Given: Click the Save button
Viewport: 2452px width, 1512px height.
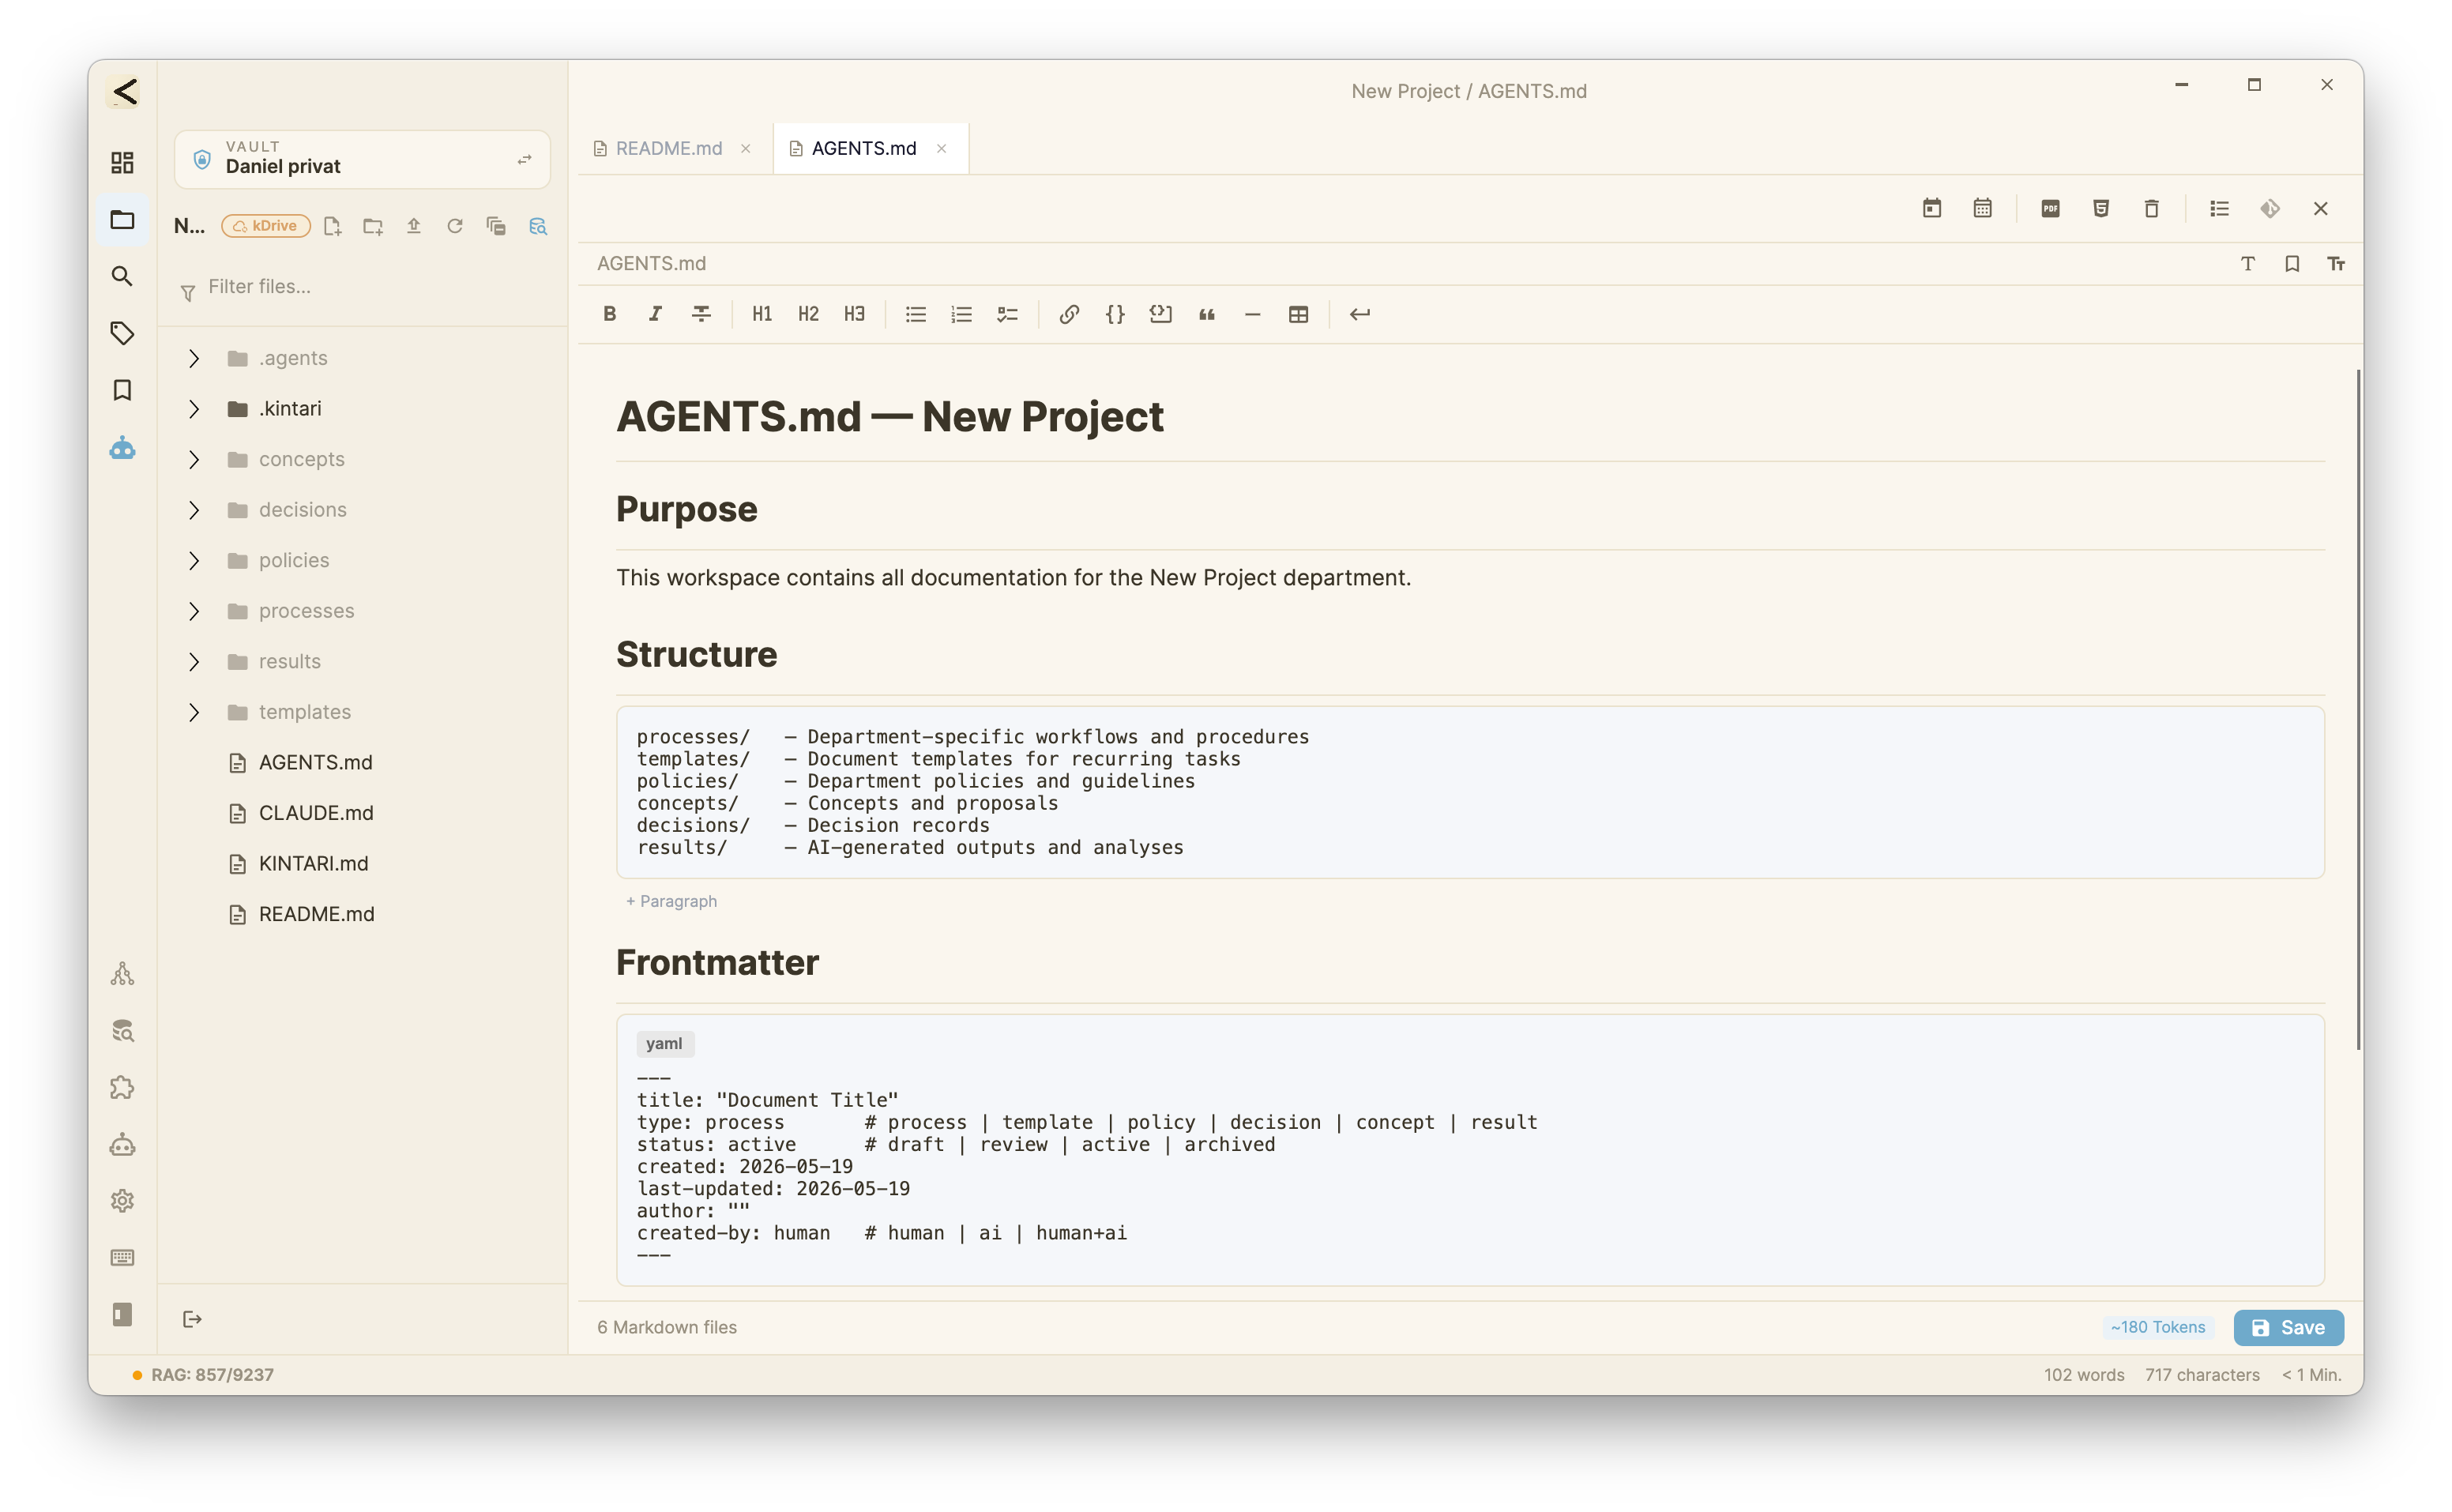Looking at the screenshot, I should [x=2288, y=1328].
